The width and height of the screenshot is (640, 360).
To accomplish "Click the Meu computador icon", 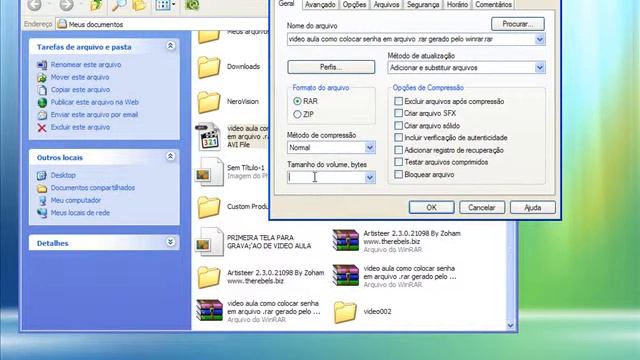I will [x=42, y=200].
